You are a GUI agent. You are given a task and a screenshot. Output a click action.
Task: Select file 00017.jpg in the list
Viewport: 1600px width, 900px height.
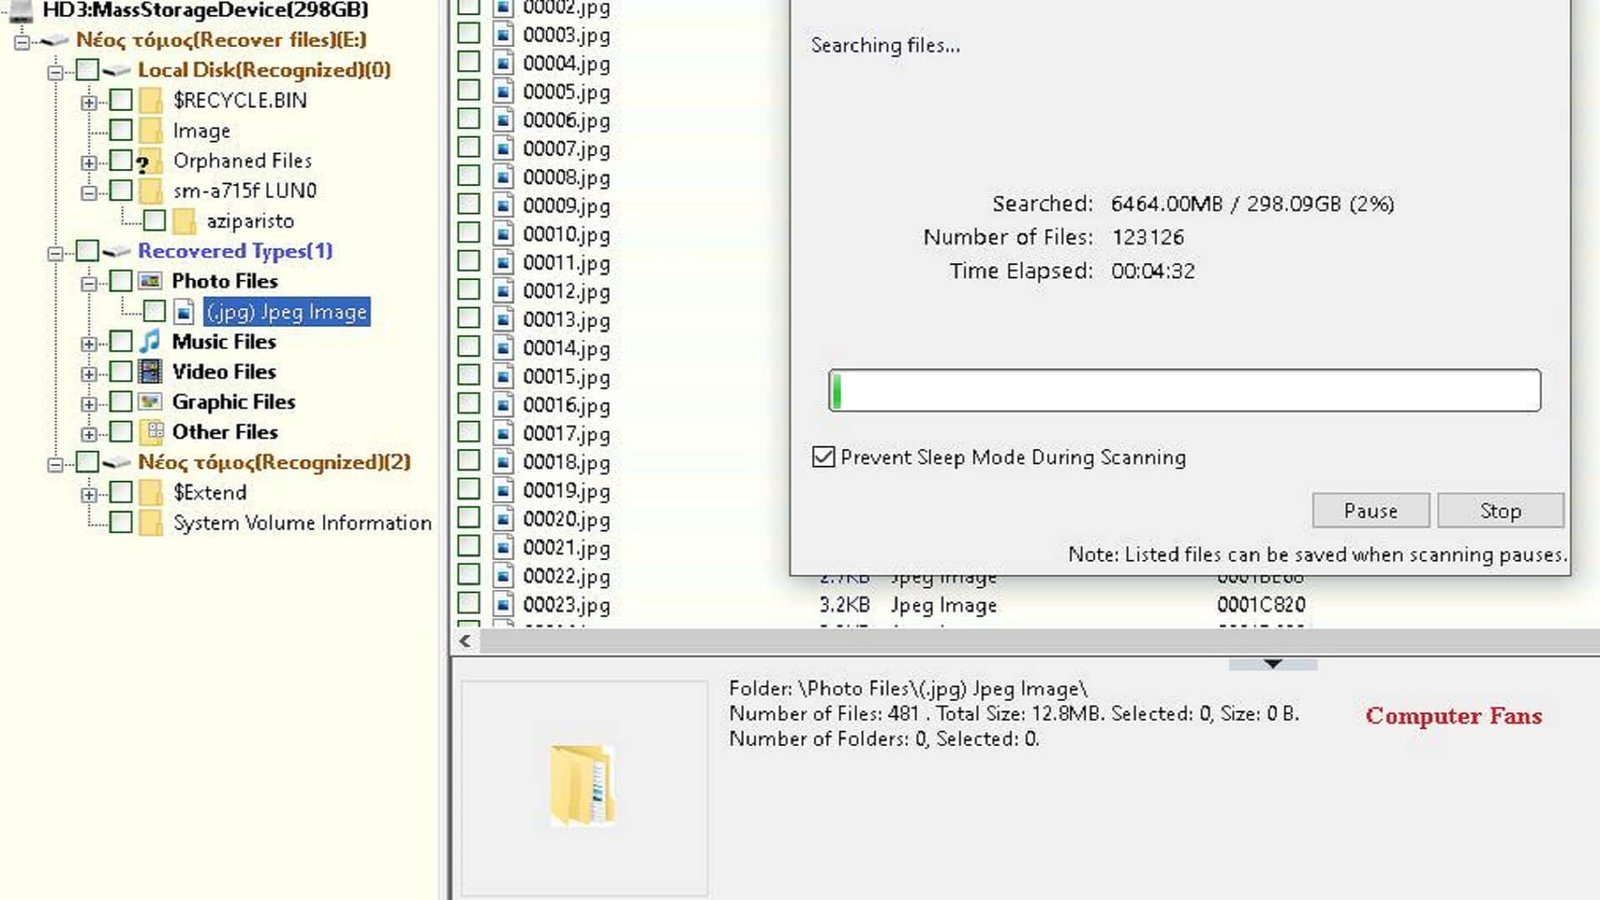point(566,433)
